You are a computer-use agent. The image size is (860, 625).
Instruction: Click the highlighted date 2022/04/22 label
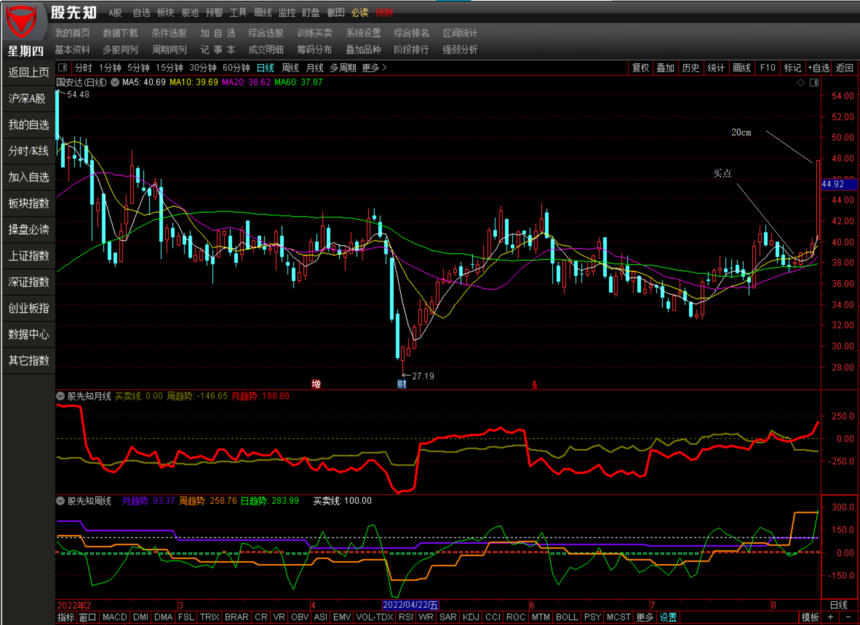point(410,605)
